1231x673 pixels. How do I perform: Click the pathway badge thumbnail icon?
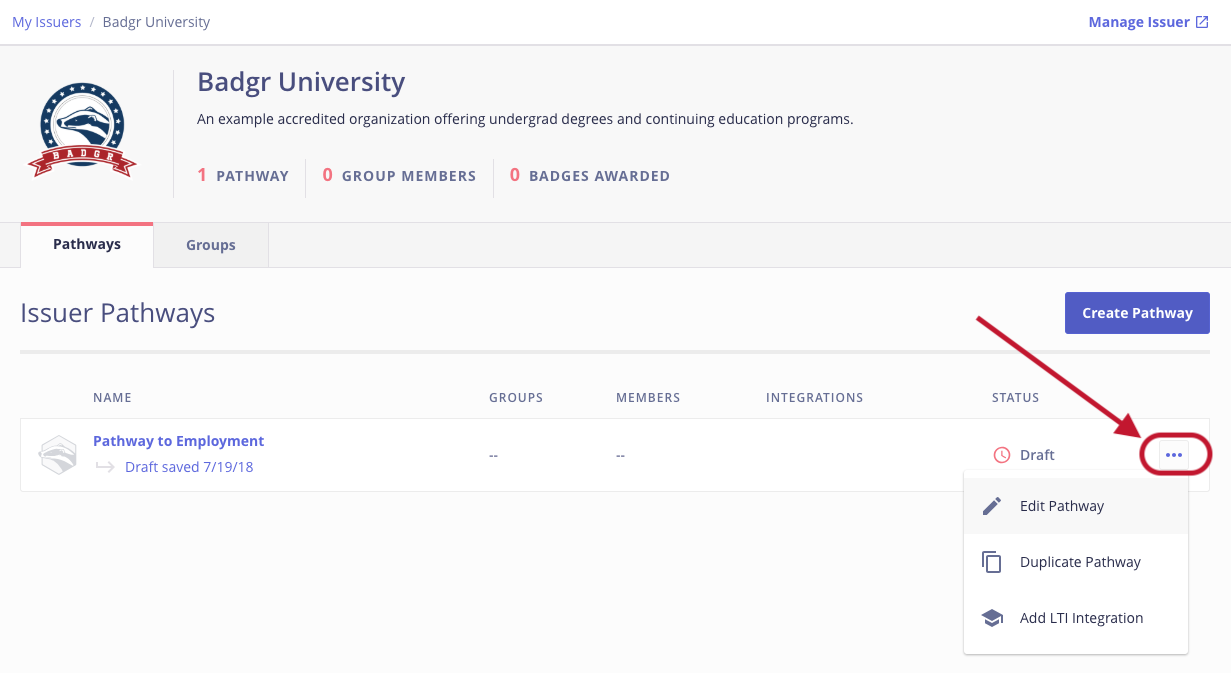click(x=58, y=455)
